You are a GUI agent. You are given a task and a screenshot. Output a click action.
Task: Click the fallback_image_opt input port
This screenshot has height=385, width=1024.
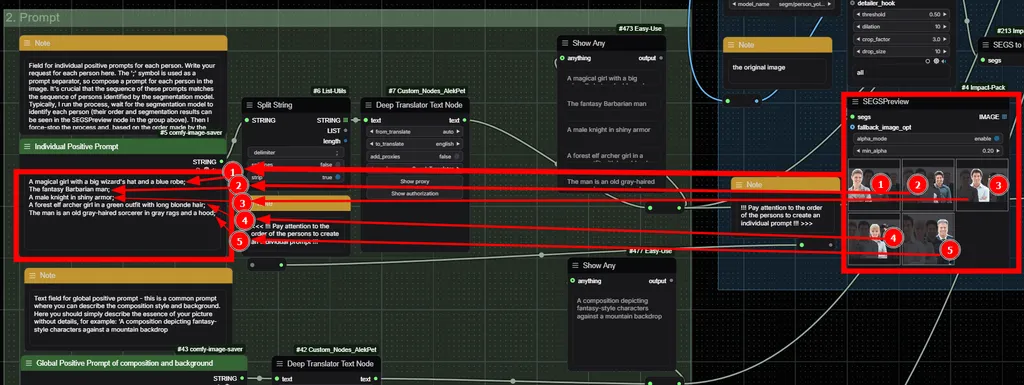click(x=852, y=127)
